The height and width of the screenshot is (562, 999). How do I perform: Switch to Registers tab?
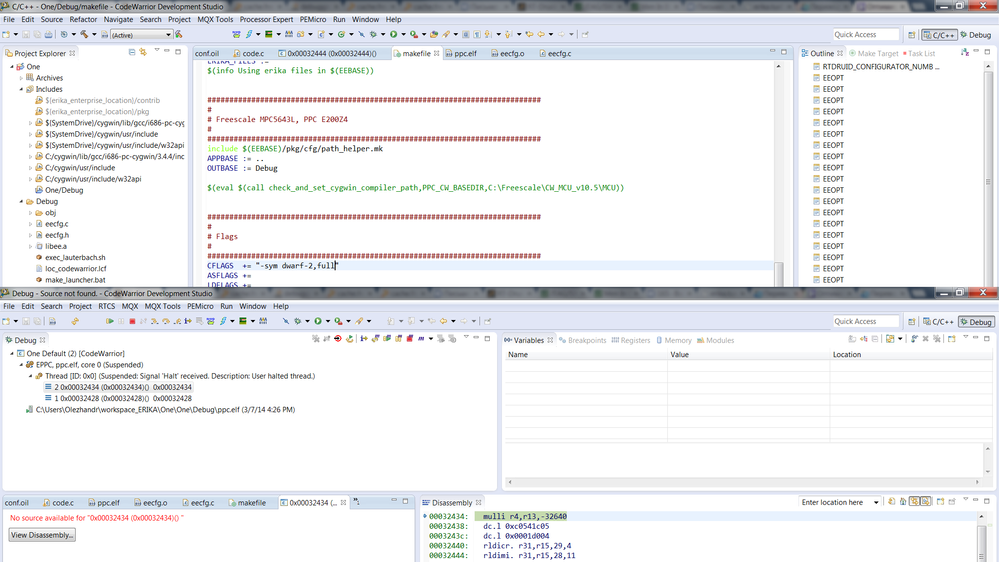click(x=631, y=340)
